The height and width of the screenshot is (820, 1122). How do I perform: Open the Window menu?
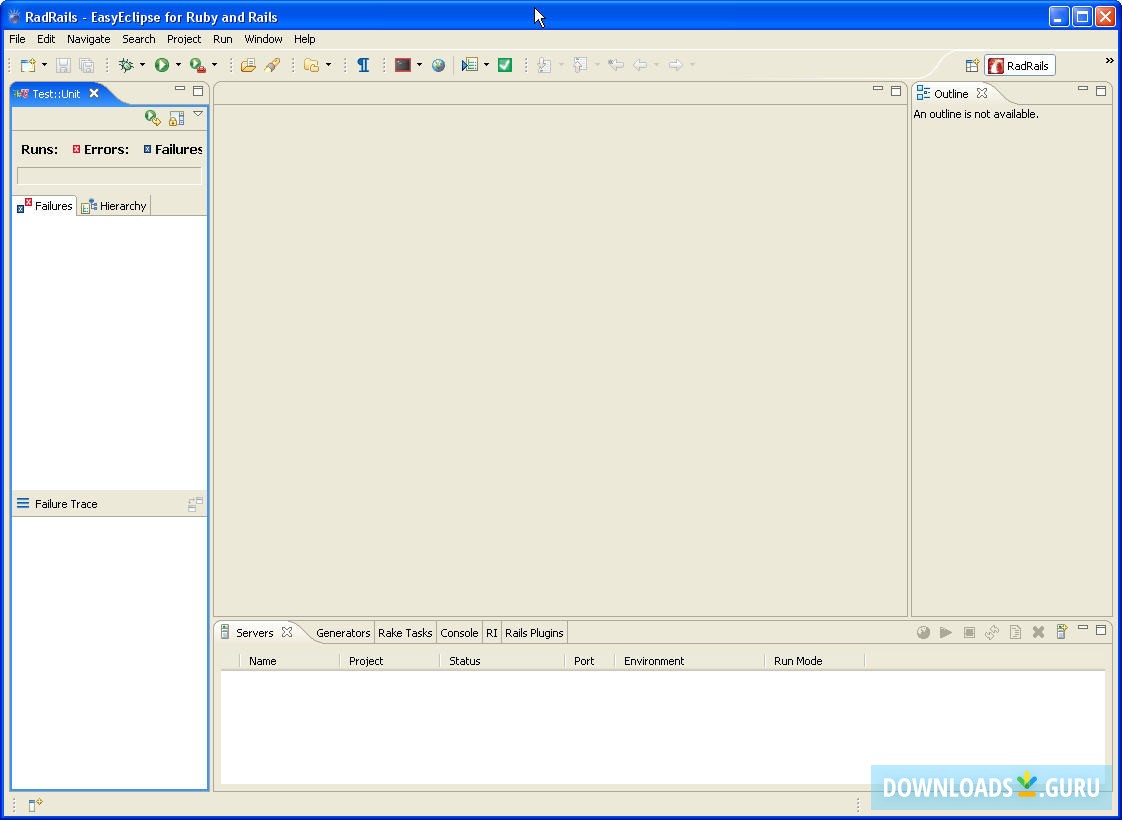coord(263,39)
